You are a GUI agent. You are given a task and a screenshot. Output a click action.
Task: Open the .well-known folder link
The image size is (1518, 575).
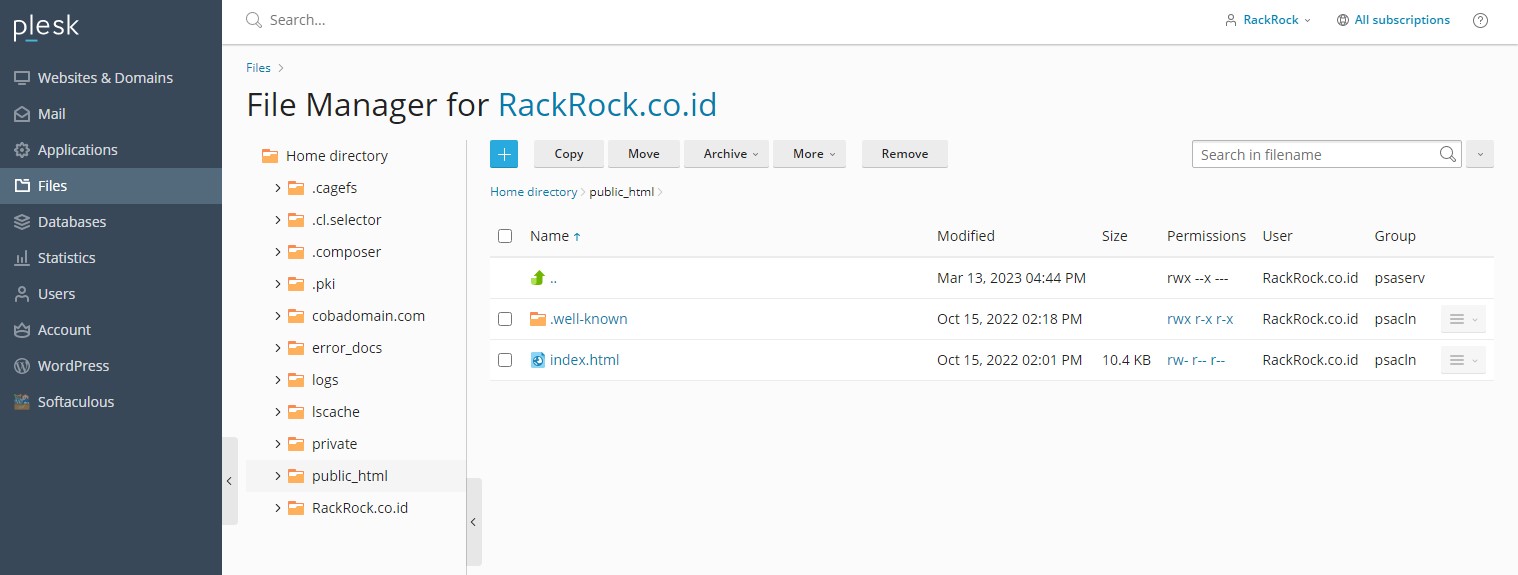[589, 319]
